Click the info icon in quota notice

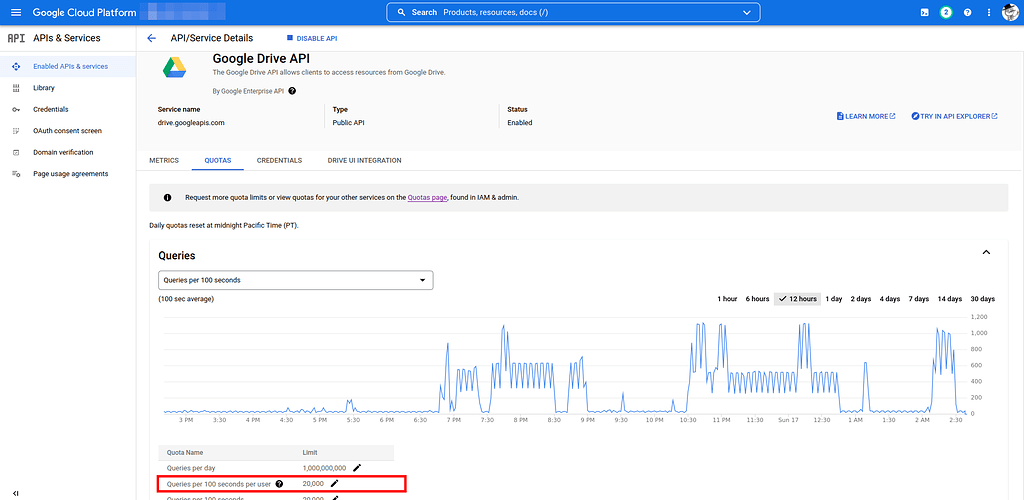167,197
